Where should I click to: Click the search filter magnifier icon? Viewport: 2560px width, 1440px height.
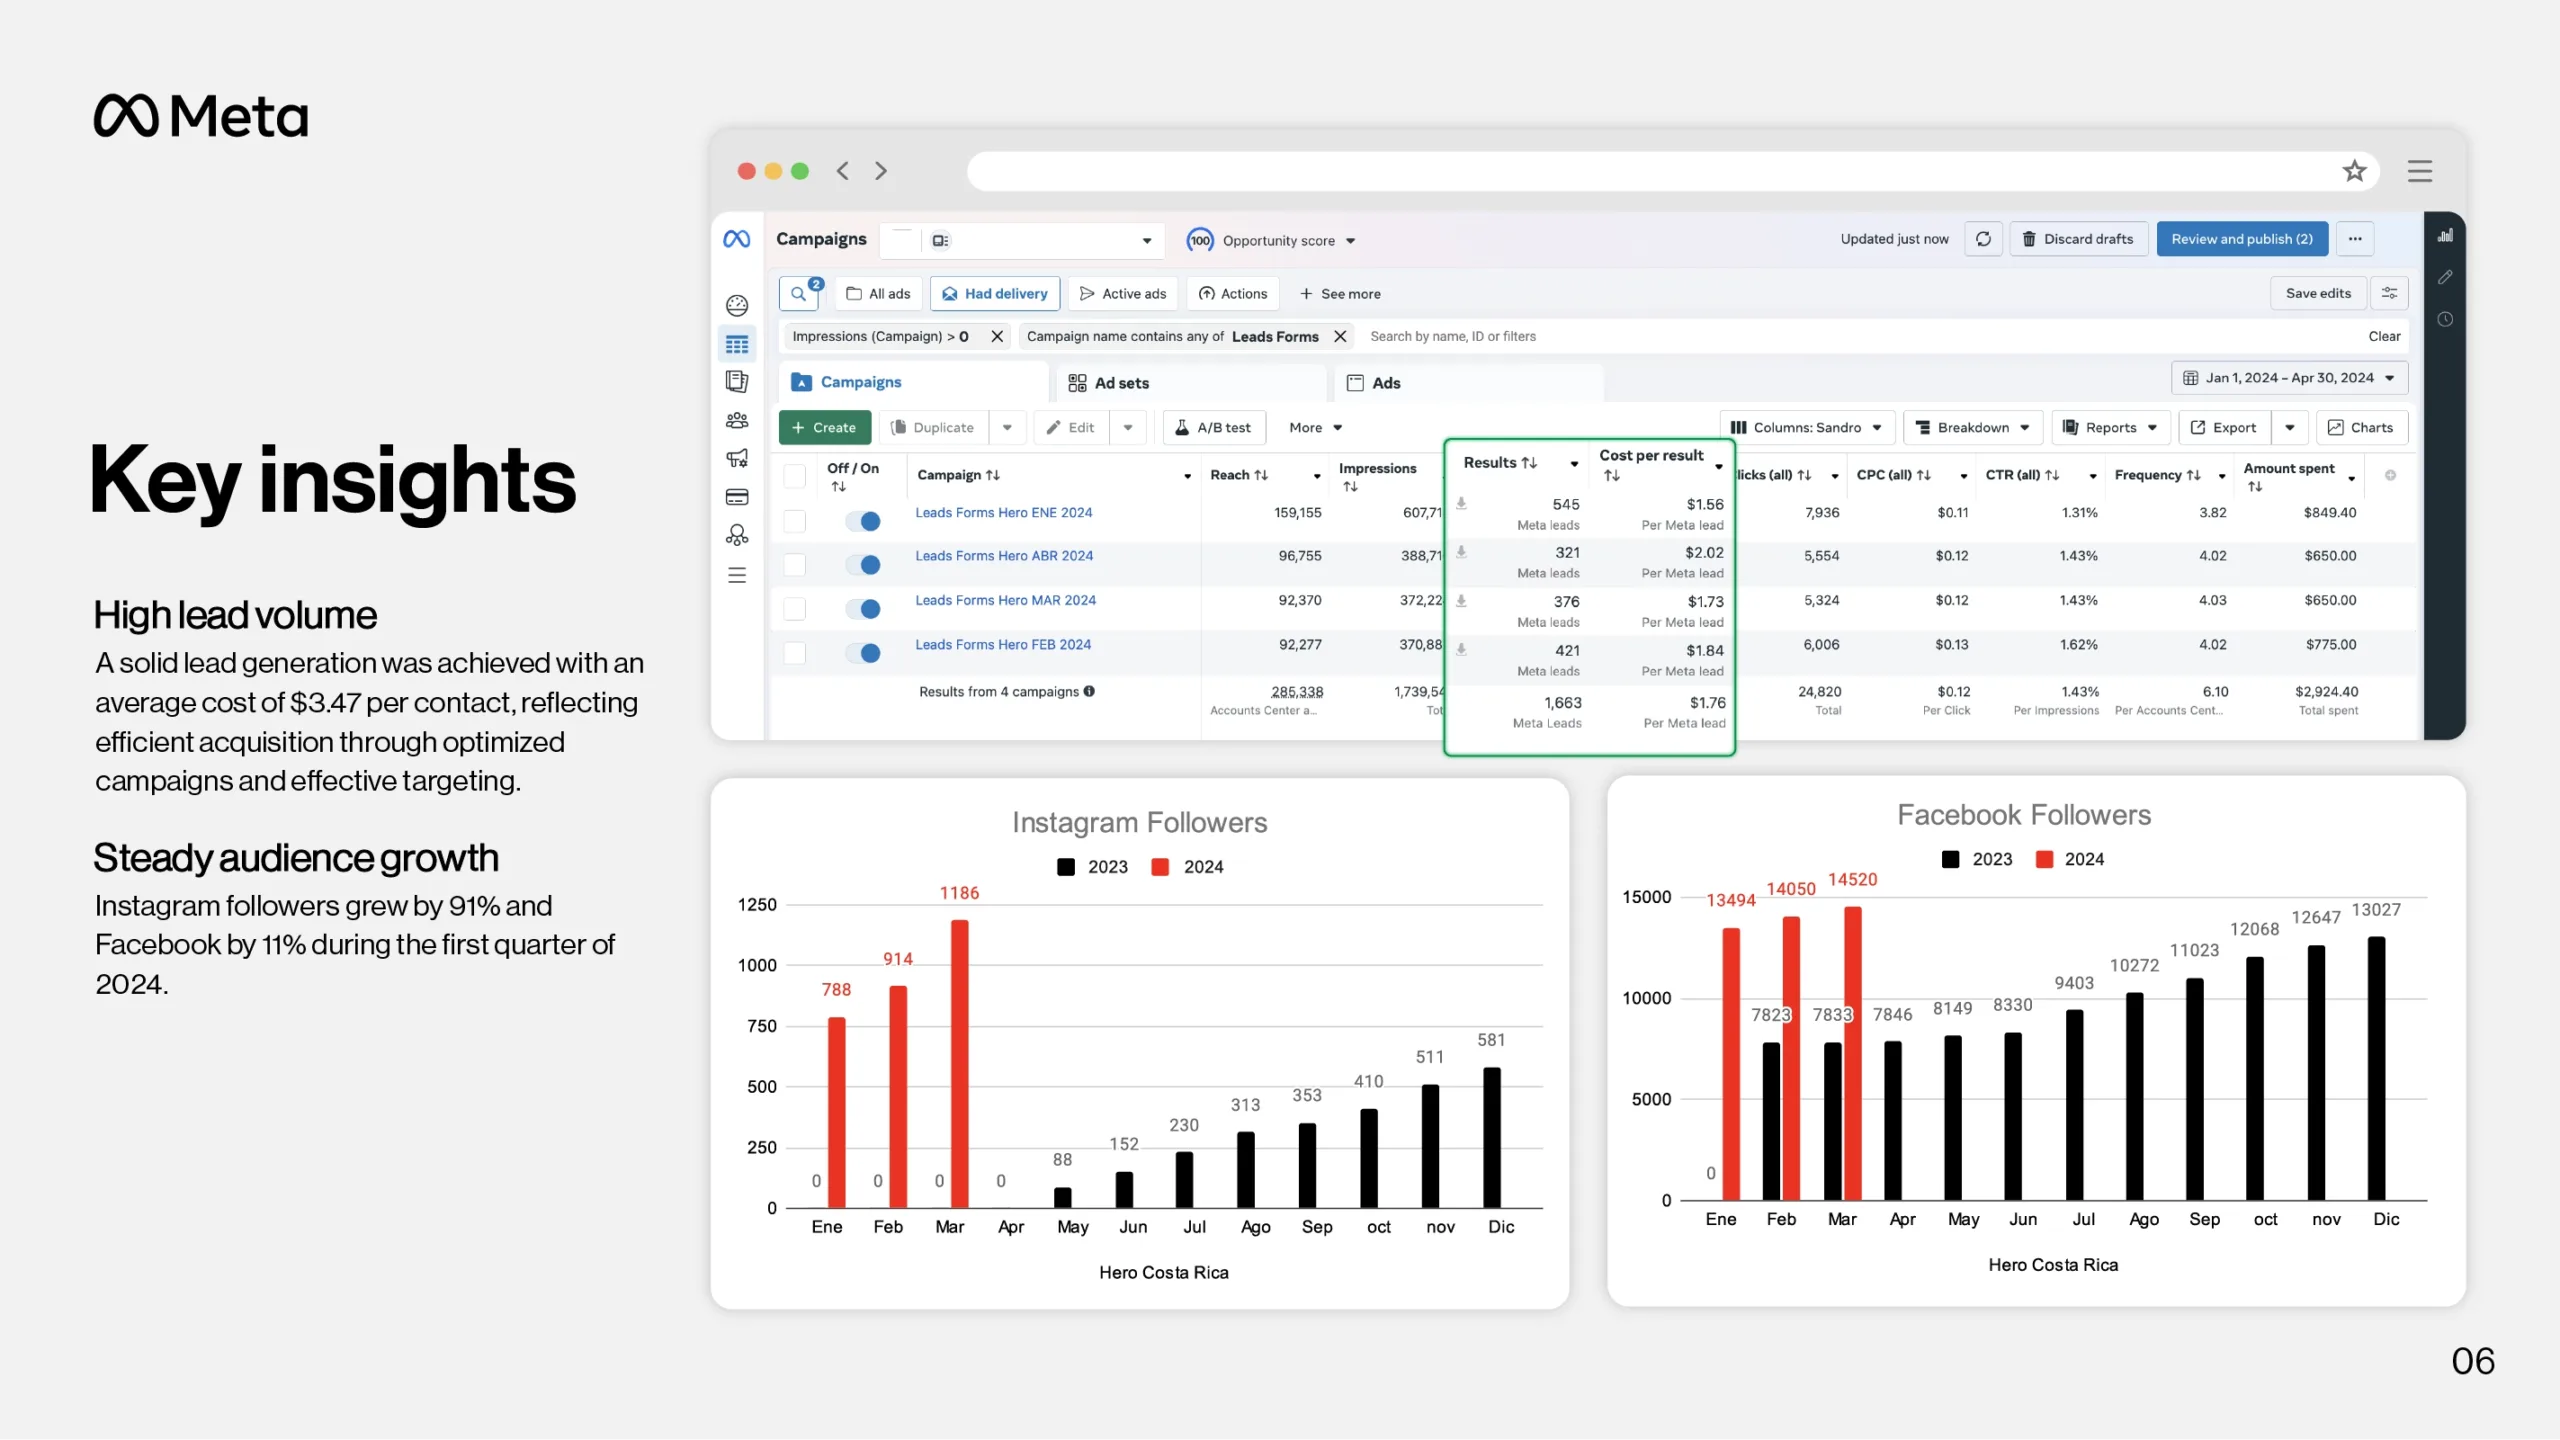(x=798, y=294)
